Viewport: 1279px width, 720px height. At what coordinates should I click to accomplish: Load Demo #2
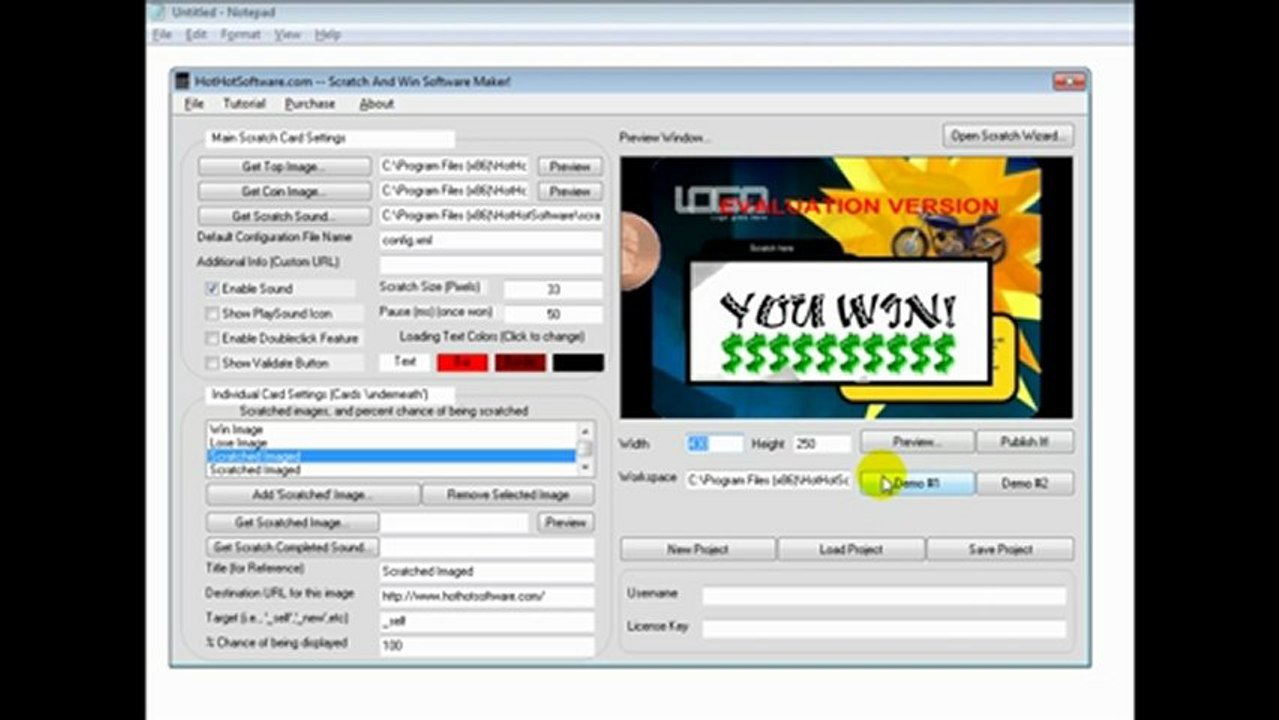coord(1025,483)
